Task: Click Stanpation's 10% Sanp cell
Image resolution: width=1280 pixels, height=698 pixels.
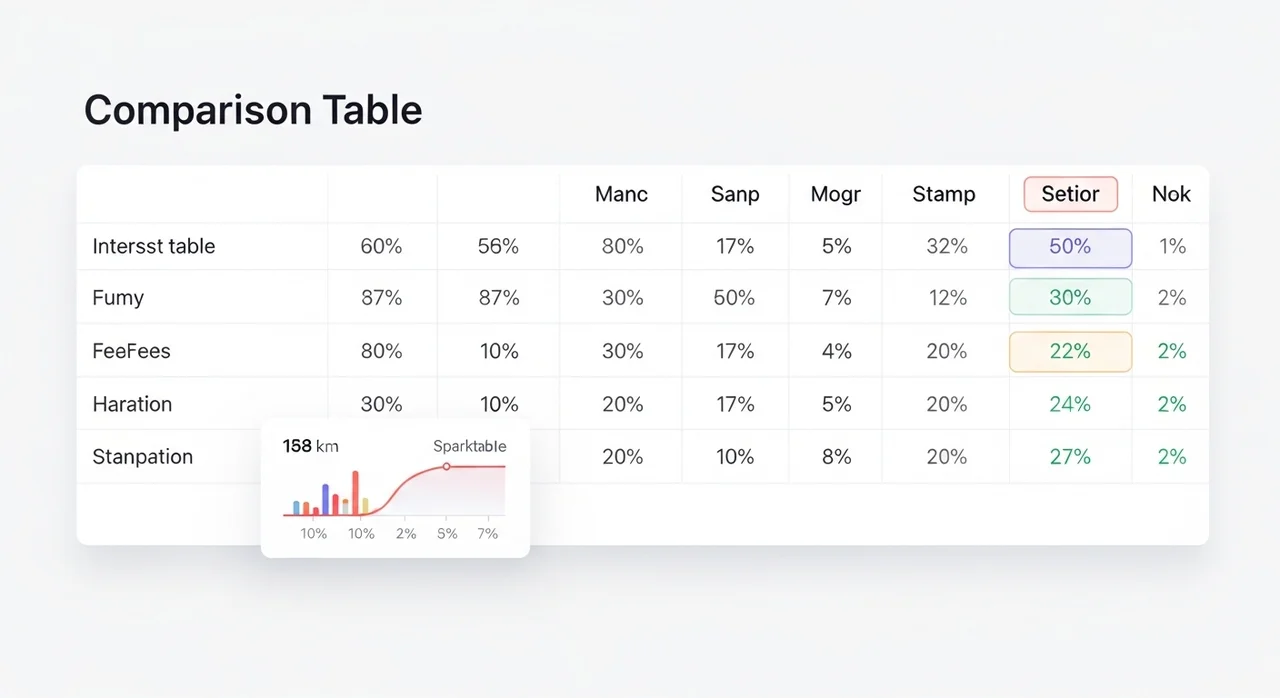Action: point(735,457)
